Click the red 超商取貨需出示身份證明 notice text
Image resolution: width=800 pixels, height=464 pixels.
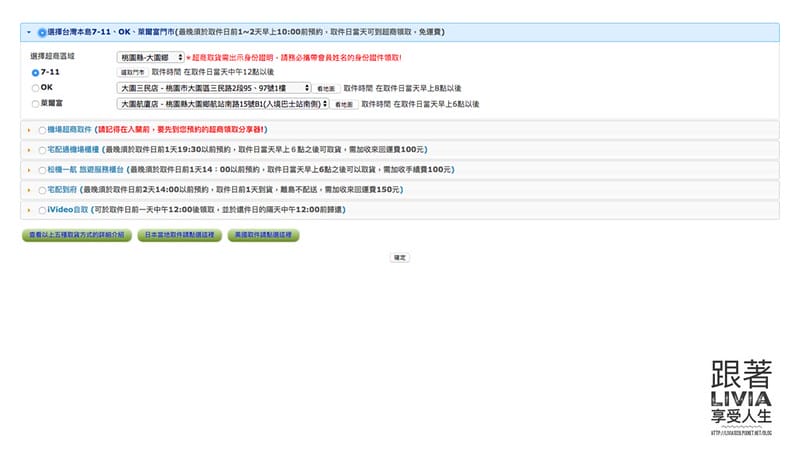pyautogui.click(x=294, y=58)
